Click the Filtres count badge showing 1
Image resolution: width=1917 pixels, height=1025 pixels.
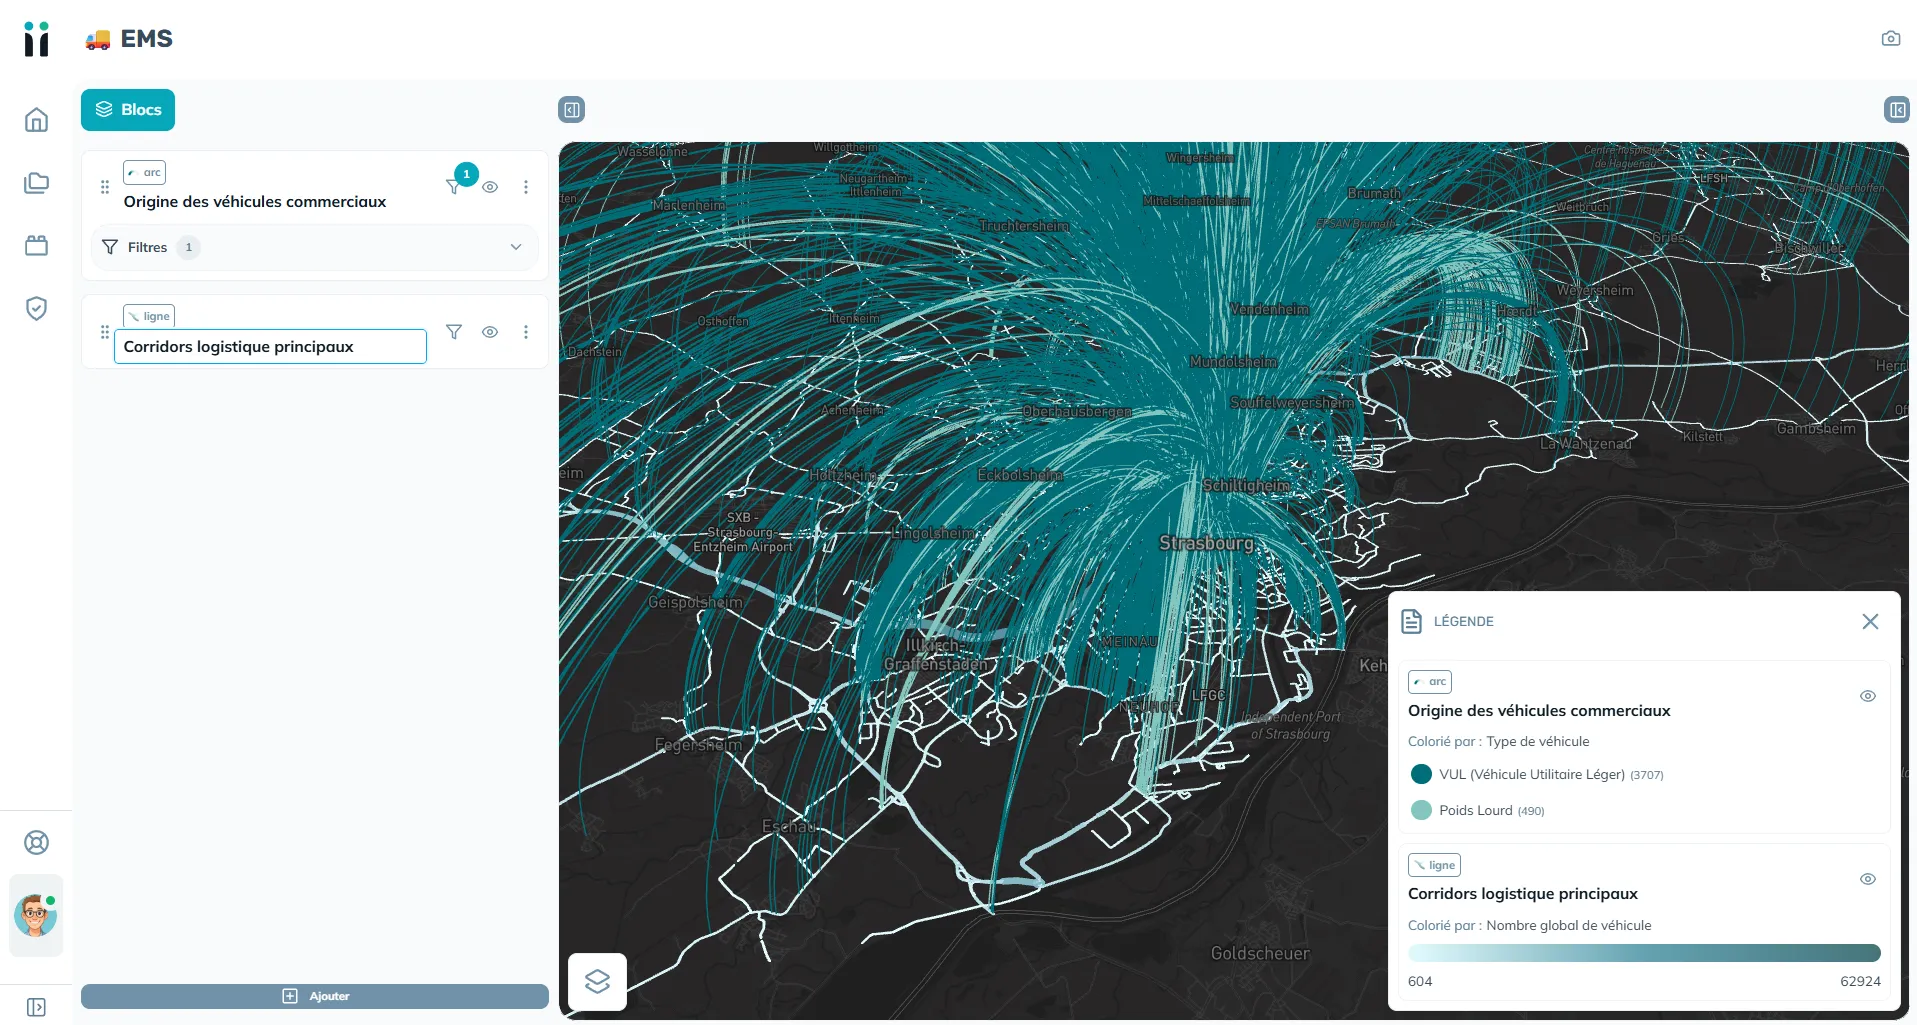(189, 247)
